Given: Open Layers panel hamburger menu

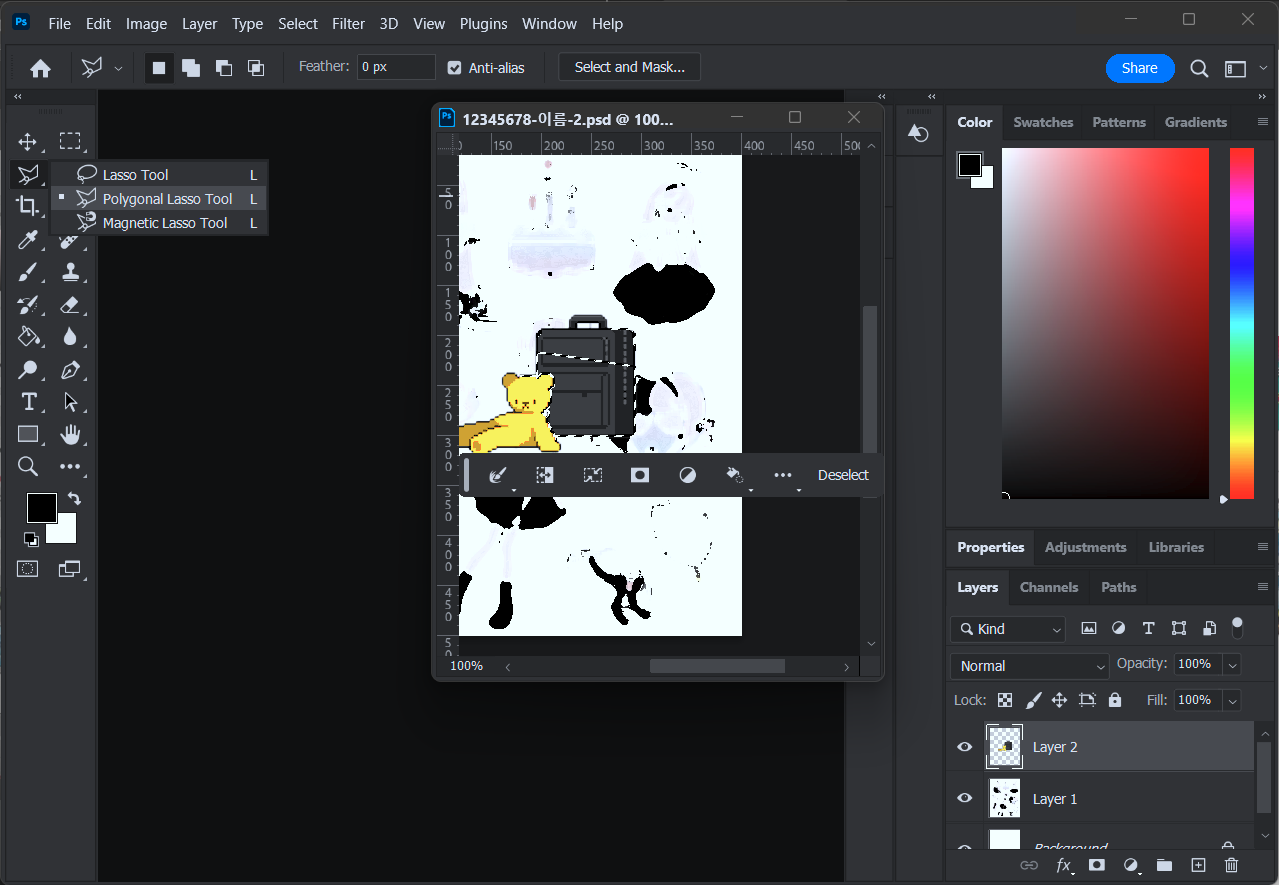Looking at the screenshot, I should tap(1263, 587).
